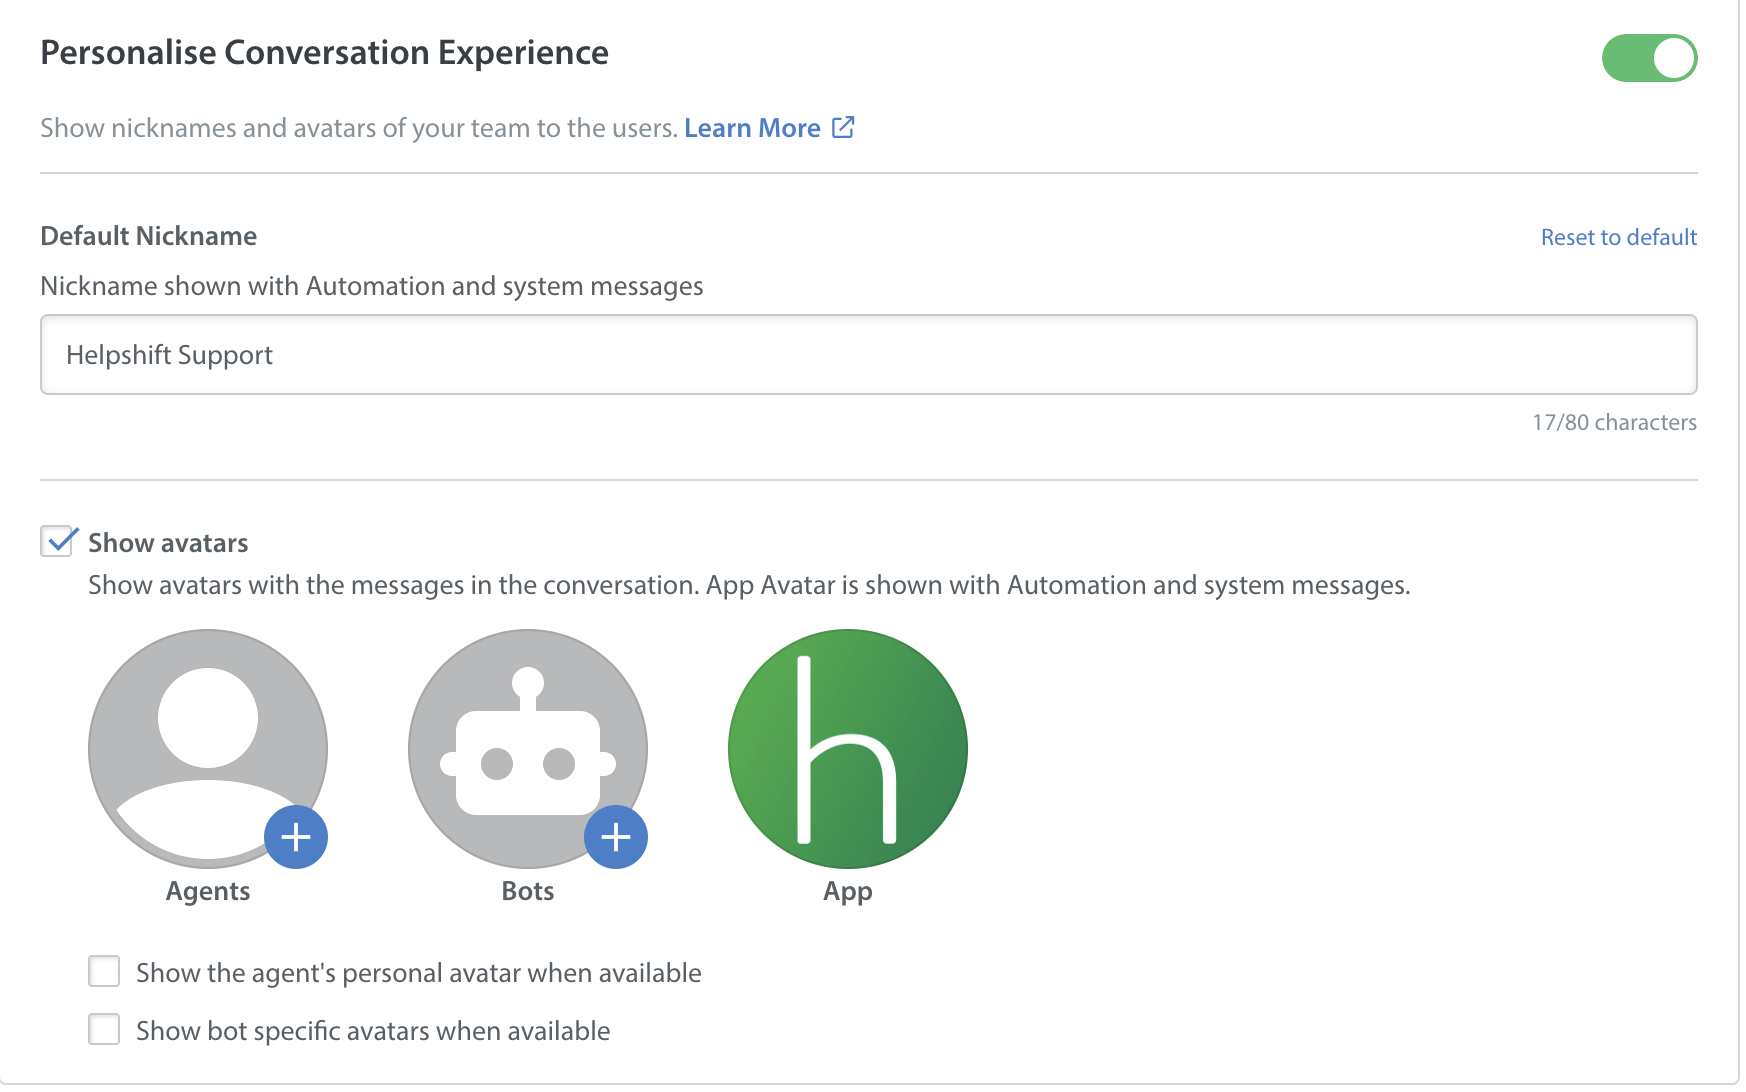Click the App label under avatar
The width and height of the screenshot is (1746, 1092).
click(848, 891)
